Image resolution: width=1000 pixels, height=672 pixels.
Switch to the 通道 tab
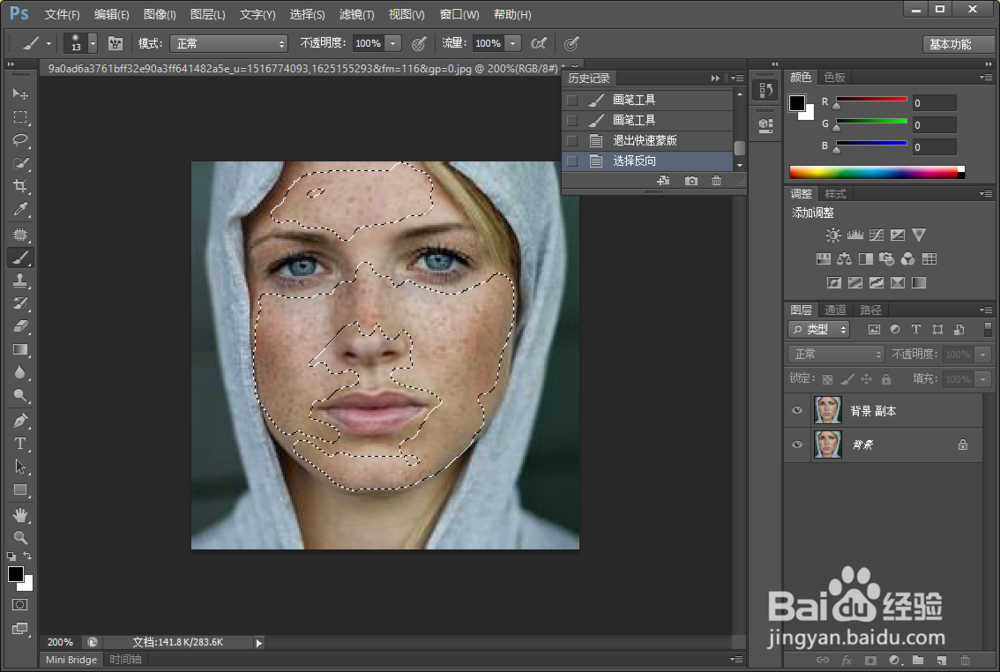[835, 310]
